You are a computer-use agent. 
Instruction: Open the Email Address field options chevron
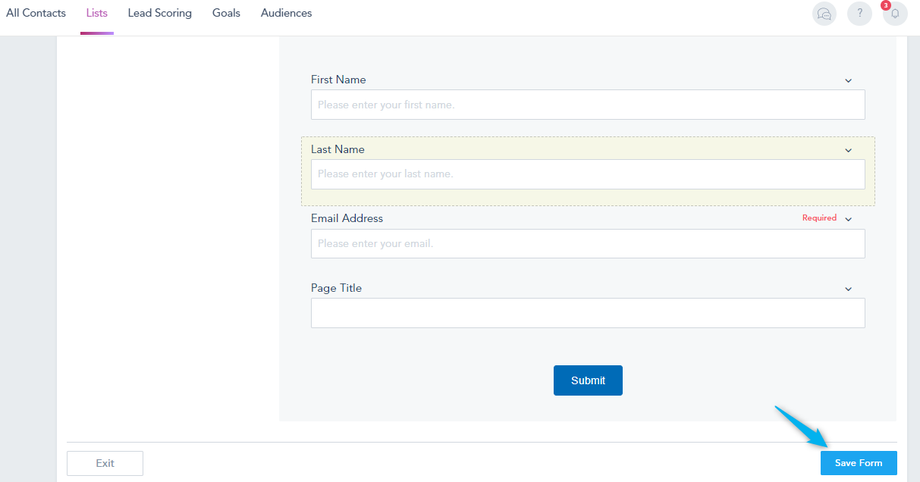click(848, 219)
